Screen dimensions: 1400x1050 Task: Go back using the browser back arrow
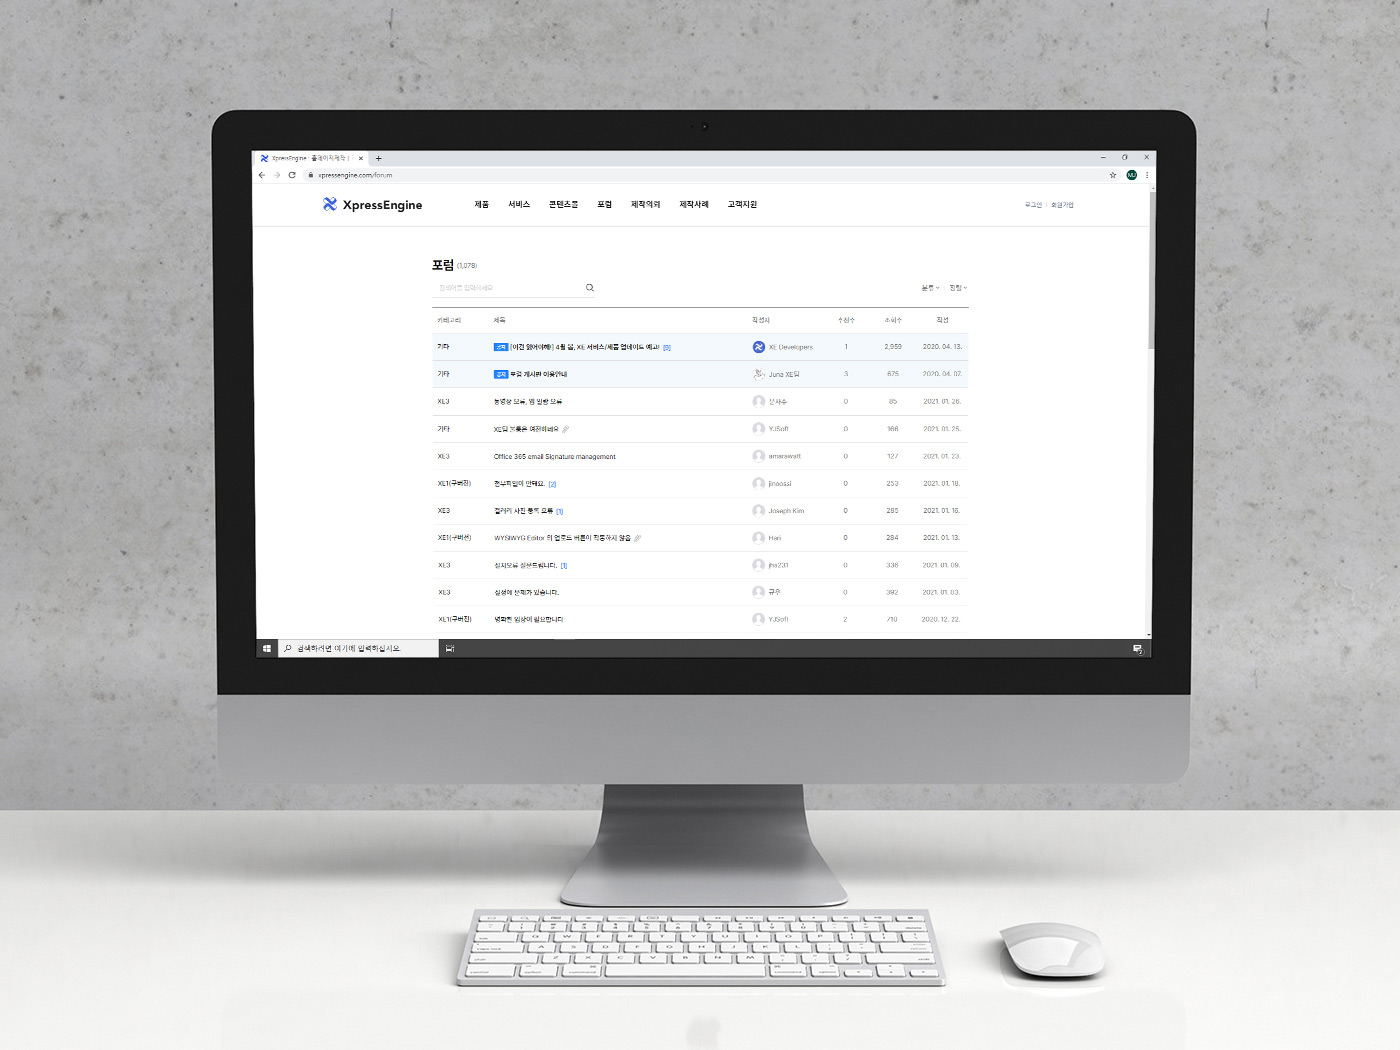263,175
